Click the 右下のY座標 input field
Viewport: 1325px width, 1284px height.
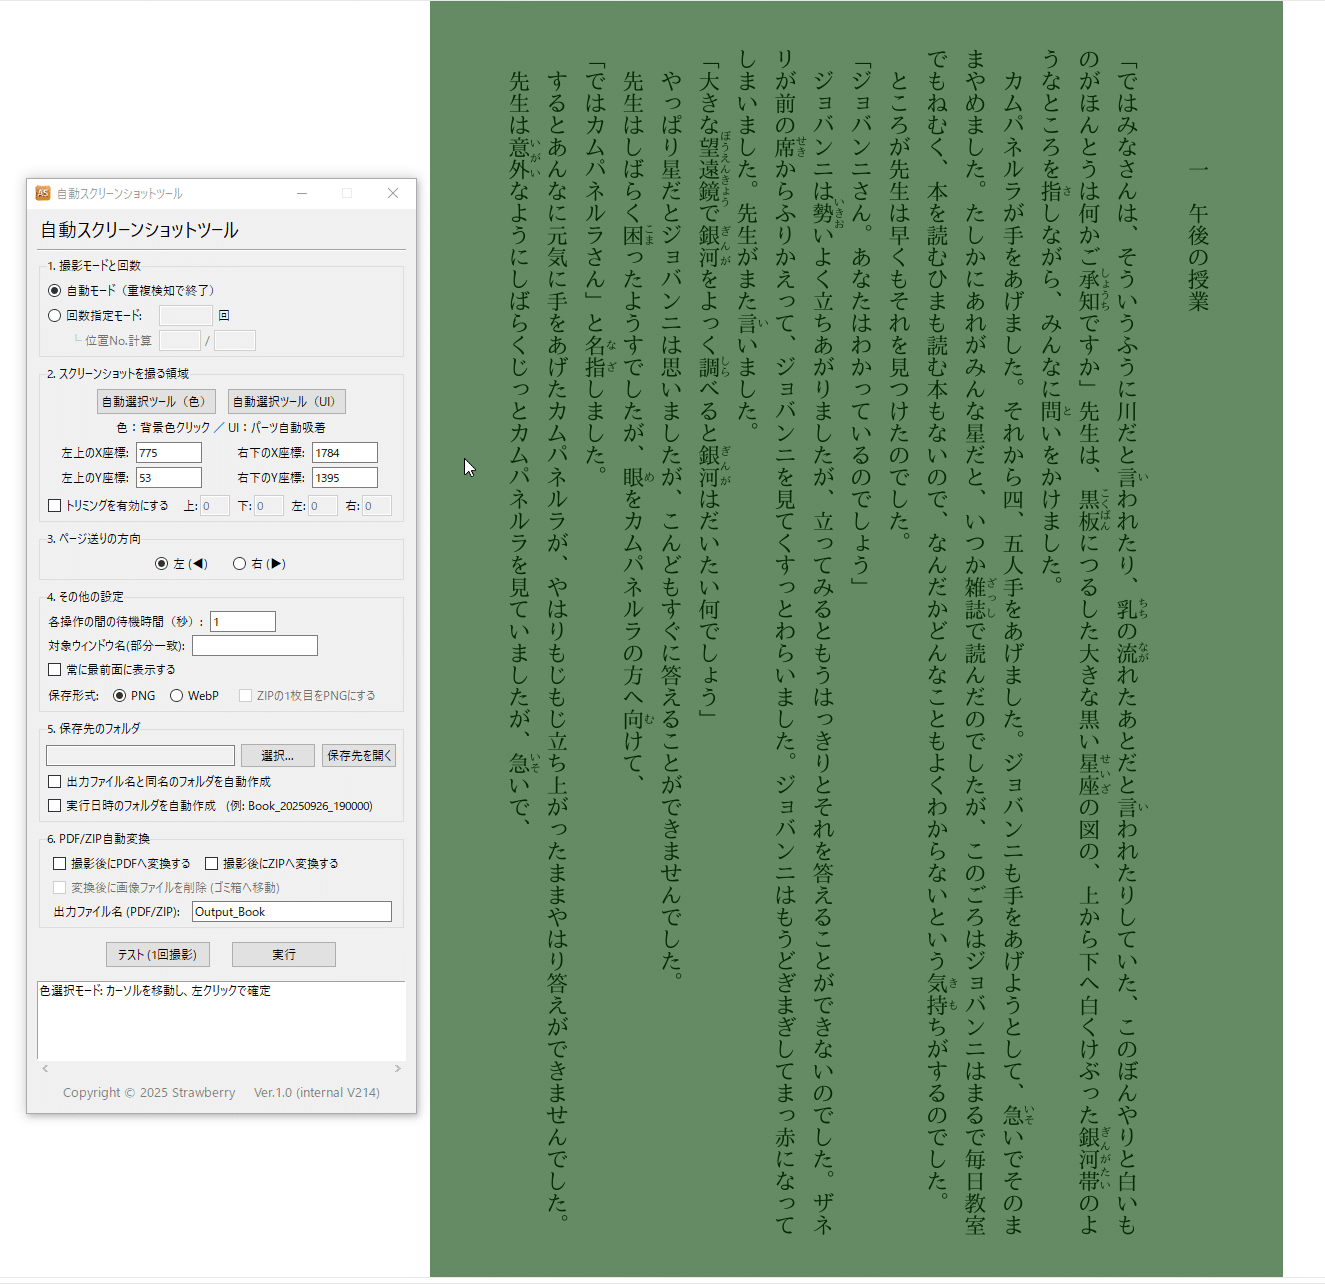(x=344, y=478)
